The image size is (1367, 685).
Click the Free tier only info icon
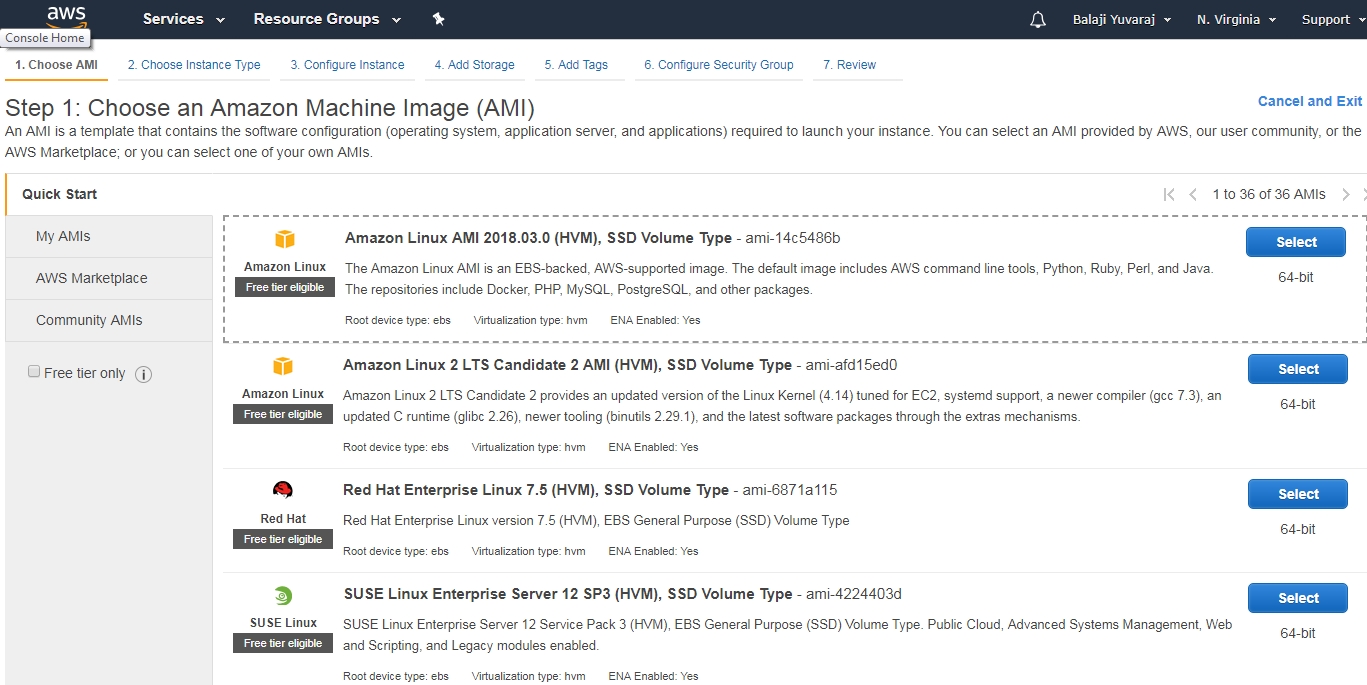pos(143,374)
